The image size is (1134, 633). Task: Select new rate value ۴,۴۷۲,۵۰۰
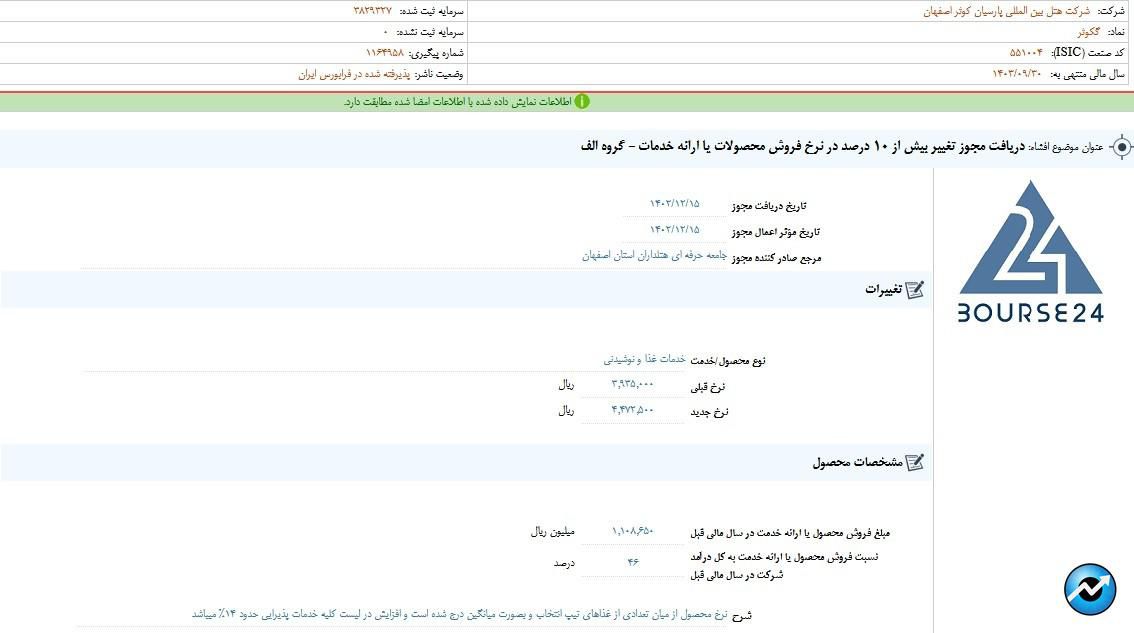(632, 409)
